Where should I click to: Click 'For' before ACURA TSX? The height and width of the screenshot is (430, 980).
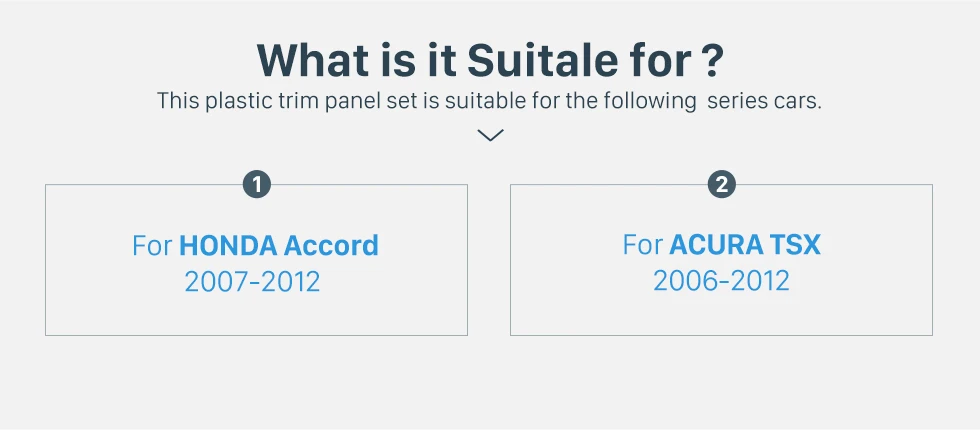tap(642, 245)
